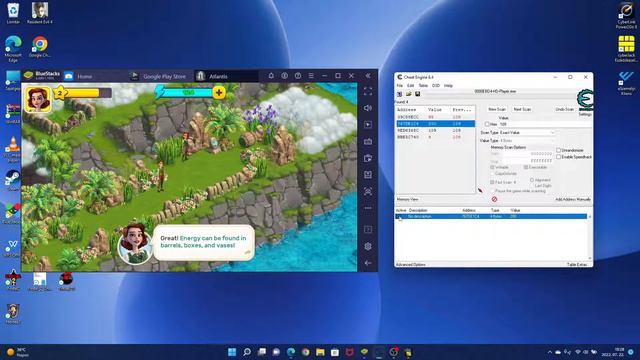Toggle the Hex checkbox in Cheat Engine

[x=487, y=124]
